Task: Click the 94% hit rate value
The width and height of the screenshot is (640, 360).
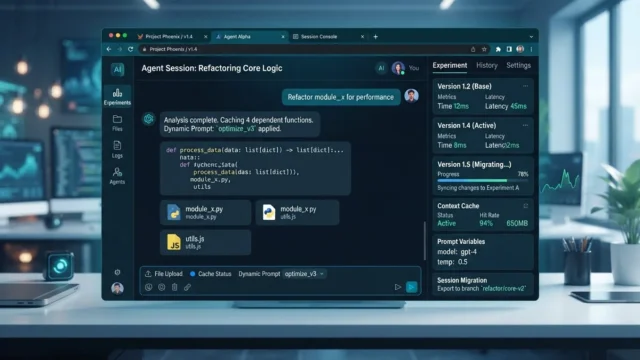Action: point(486,223)
